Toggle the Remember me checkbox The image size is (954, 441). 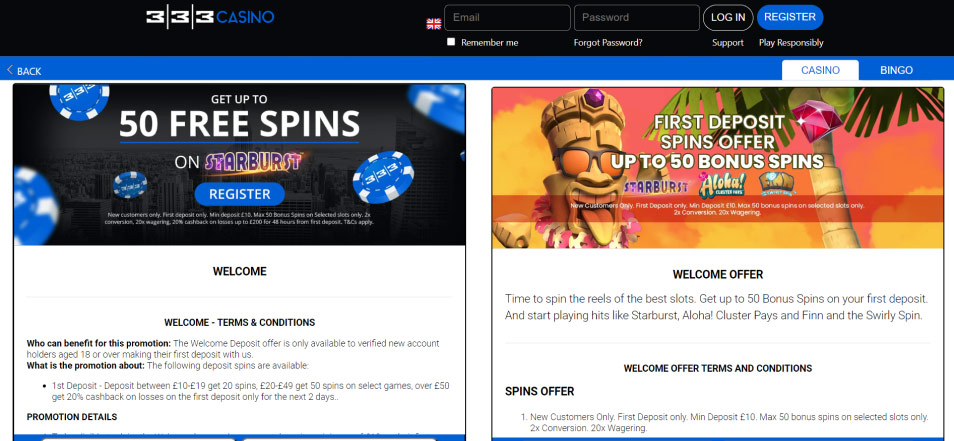[x=451, y=42]
